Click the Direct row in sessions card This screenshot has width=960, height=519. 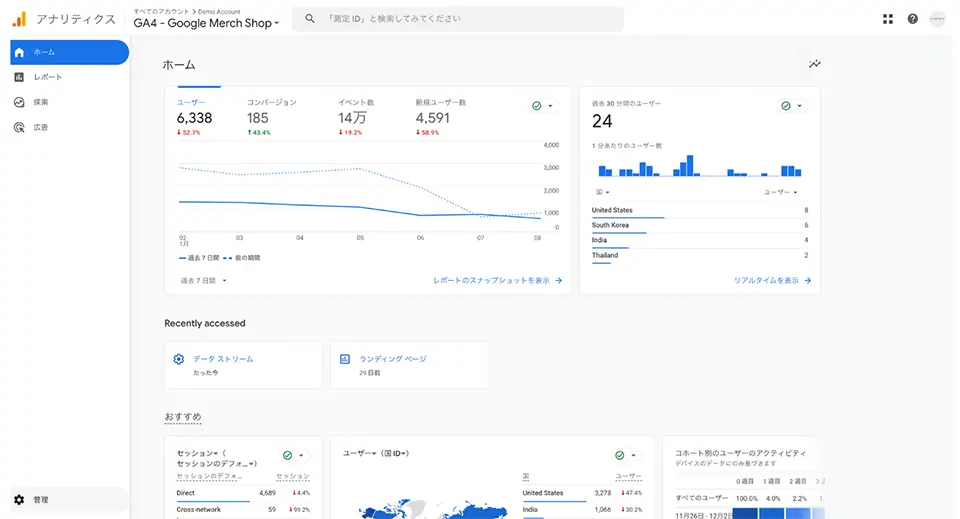pos(243,493)
